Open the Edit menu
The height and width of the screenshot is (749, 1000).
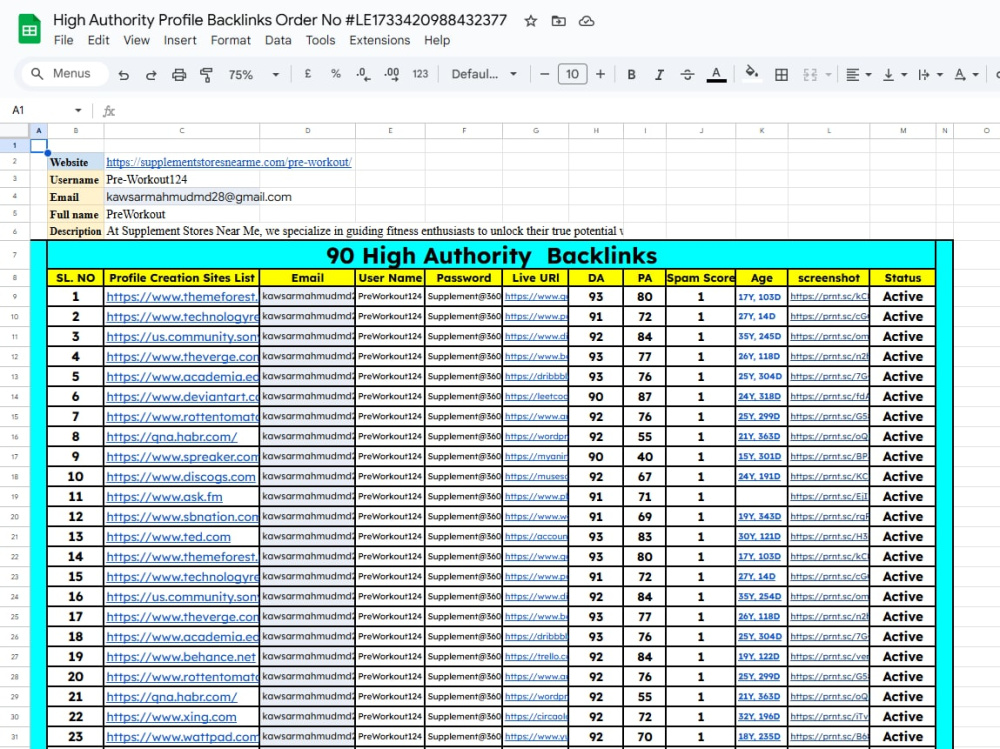[x=98, y=40]
